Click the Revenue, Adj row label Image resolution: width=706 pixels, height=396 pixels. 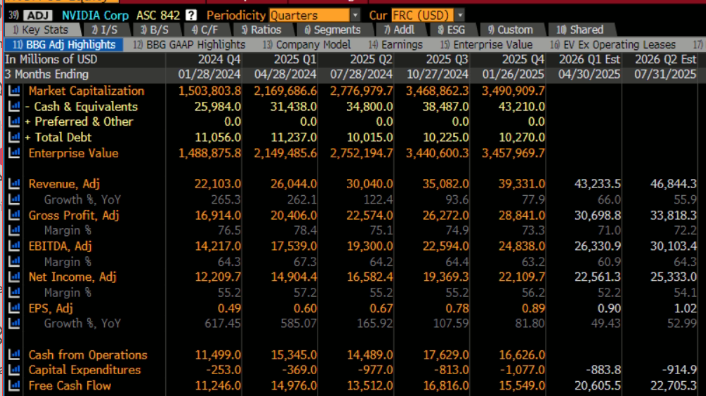tap(64, 184)
